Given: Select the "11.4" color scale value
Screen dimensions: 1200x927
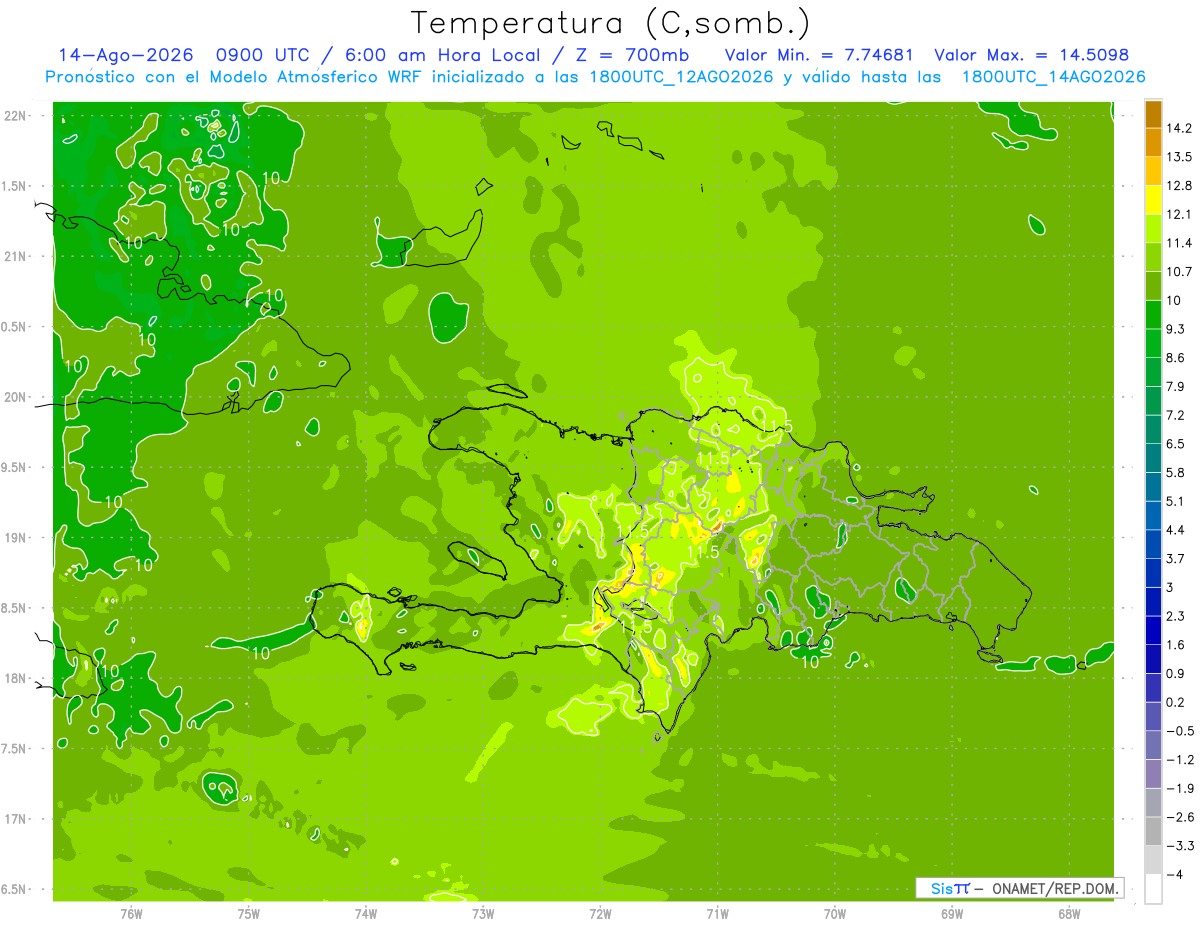Looking at the screenshot, I should [x=1179, y=243].
